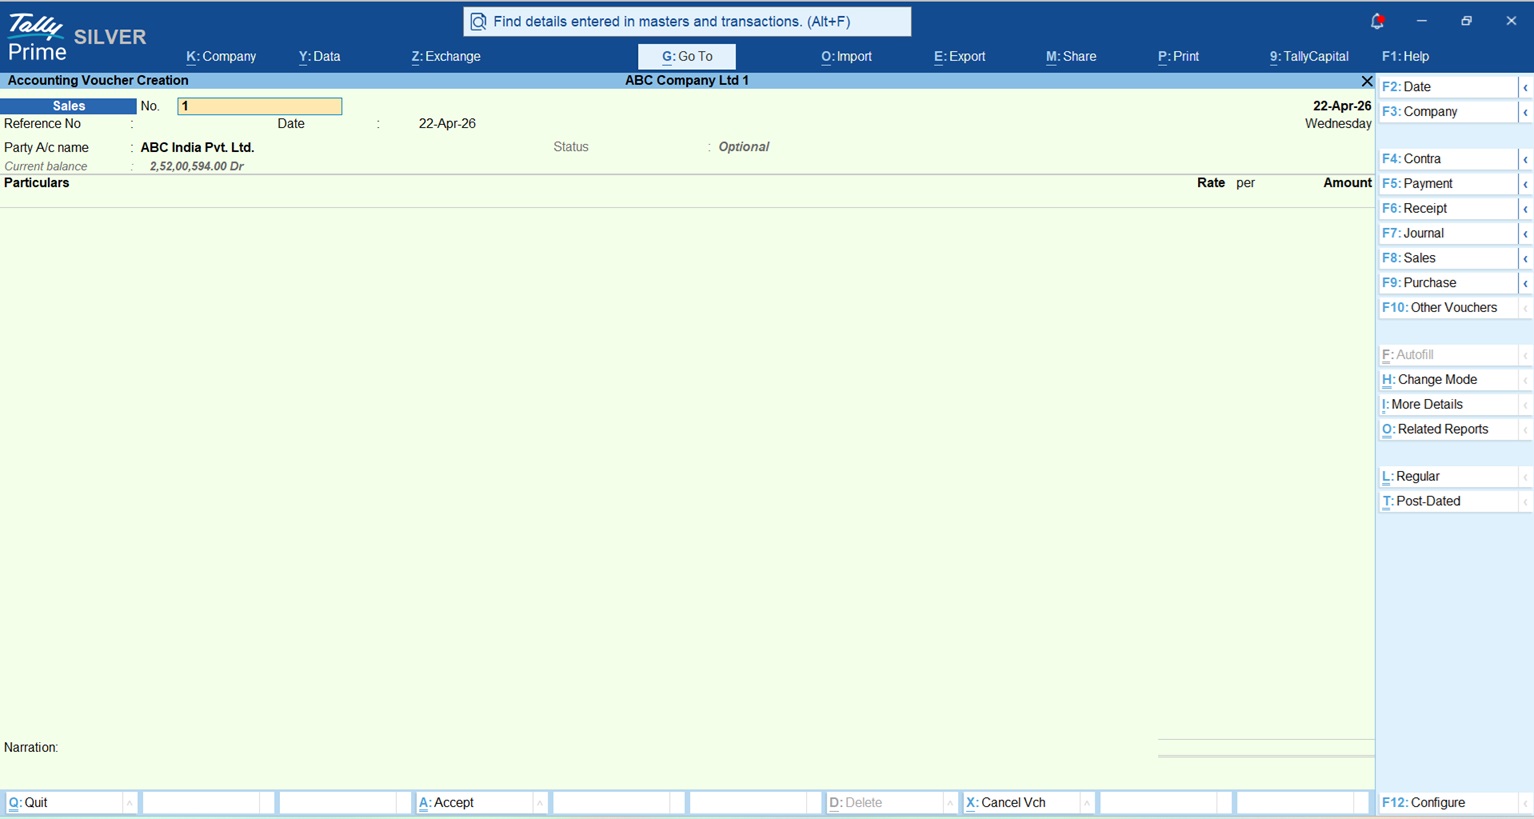Image resolution: width=1534 pixels, height=819 pixels.
Task: Open the P: Print menu
Action: tap(1178, 57)
